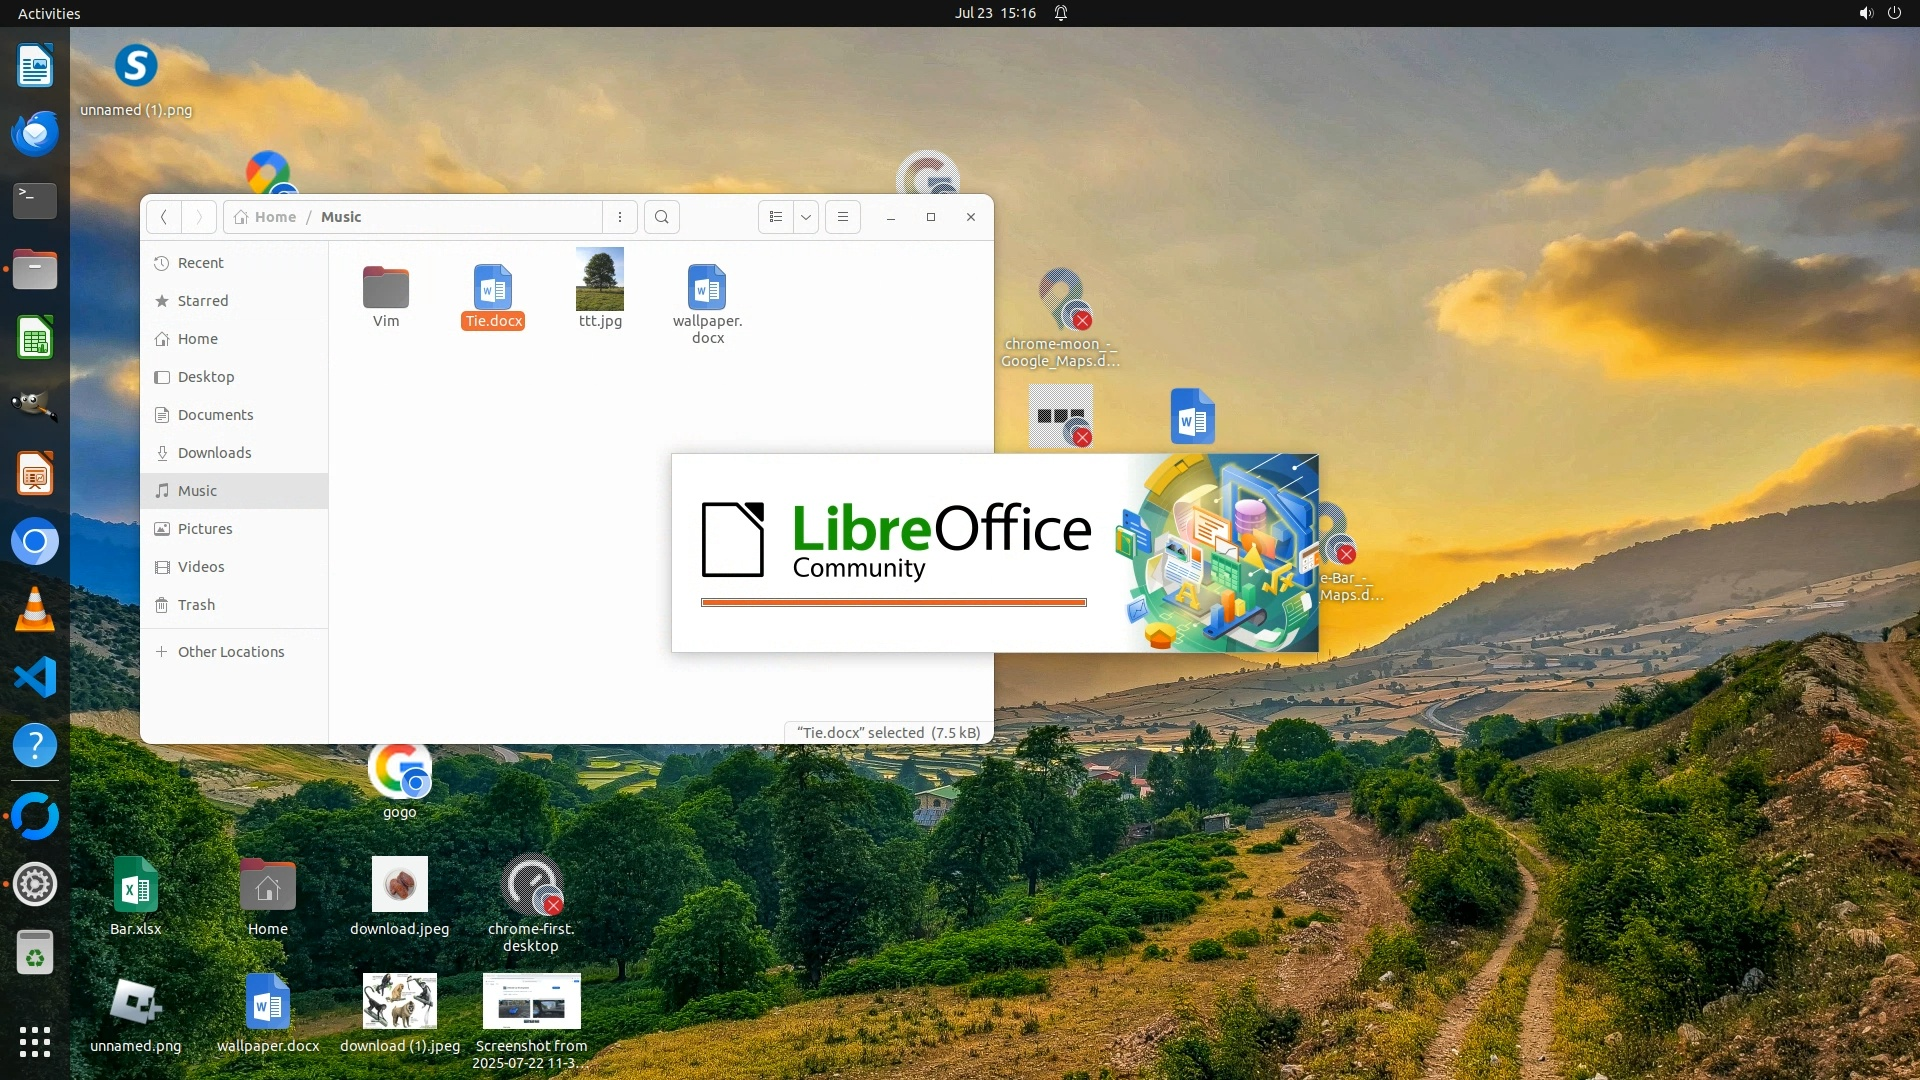Click Home in the path bar
1920x1080 pixels.
(266, 217)
